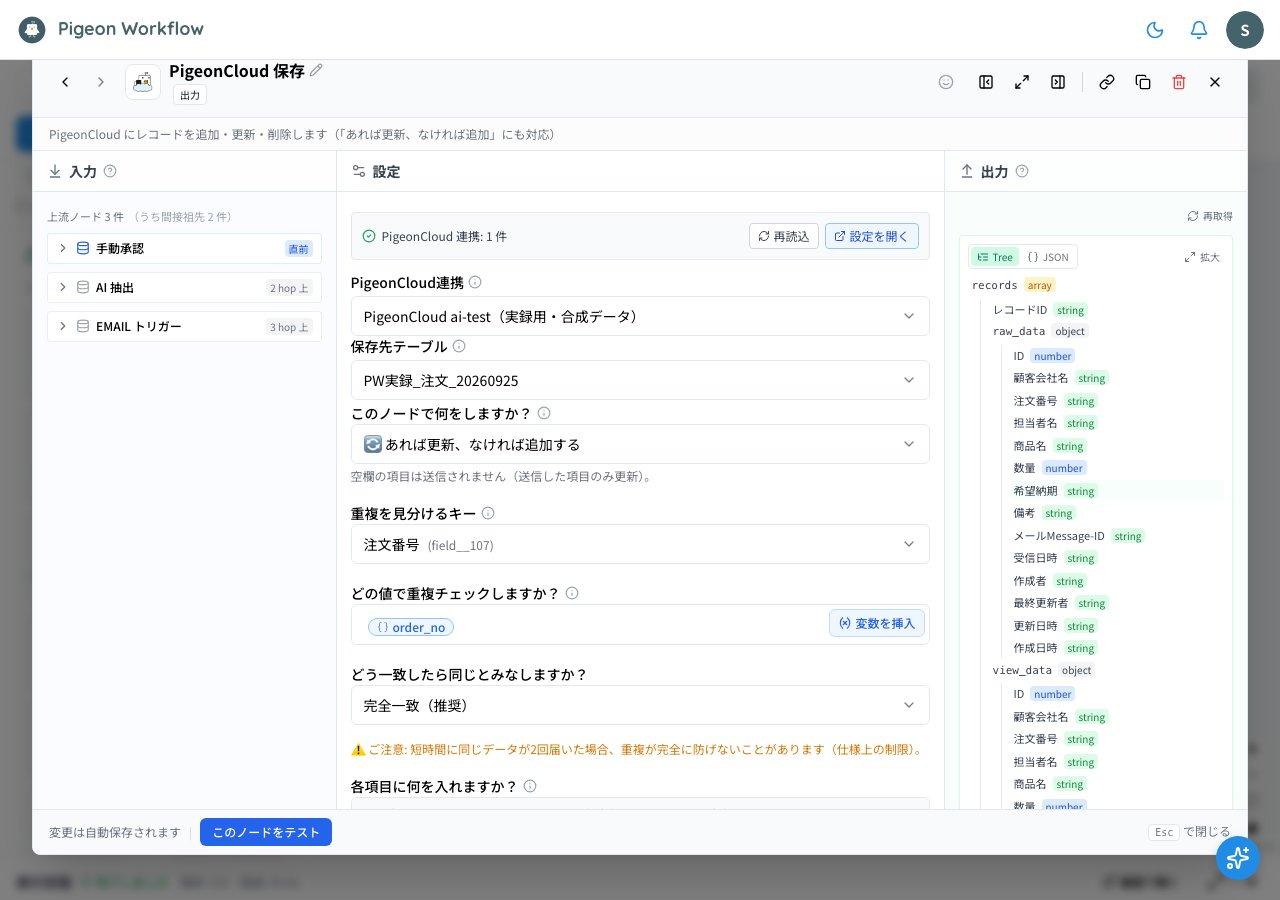Open the あれば更新、なければ追加する action dropdown
Image resolution: width=1280 pixels, height=900 pixels.
pyautogui.click(x=640, y=444)
